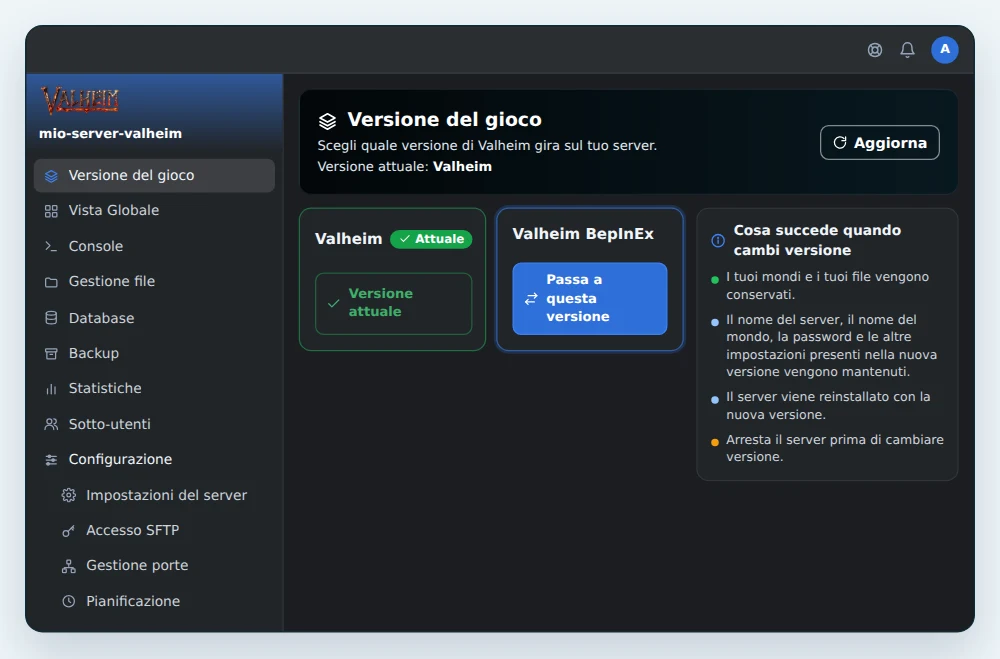Click the archive box icon for Backup
Screen dimensions: 1000x659
click(x=52, y=353)
